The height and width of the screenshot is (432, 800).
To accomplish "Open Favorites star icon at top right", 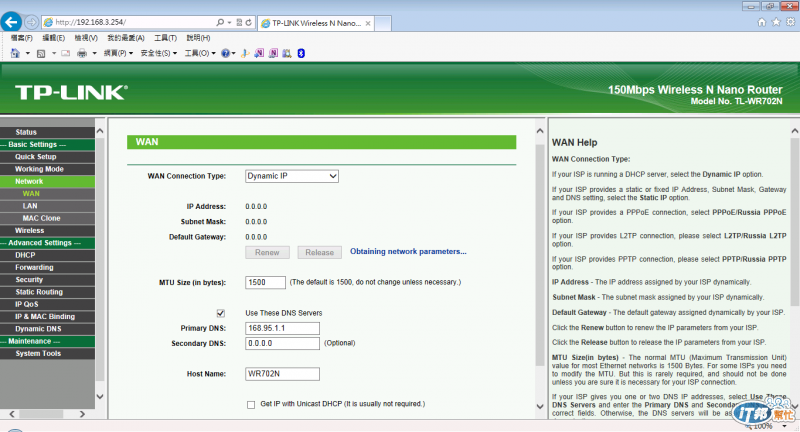I will point(776,22).
